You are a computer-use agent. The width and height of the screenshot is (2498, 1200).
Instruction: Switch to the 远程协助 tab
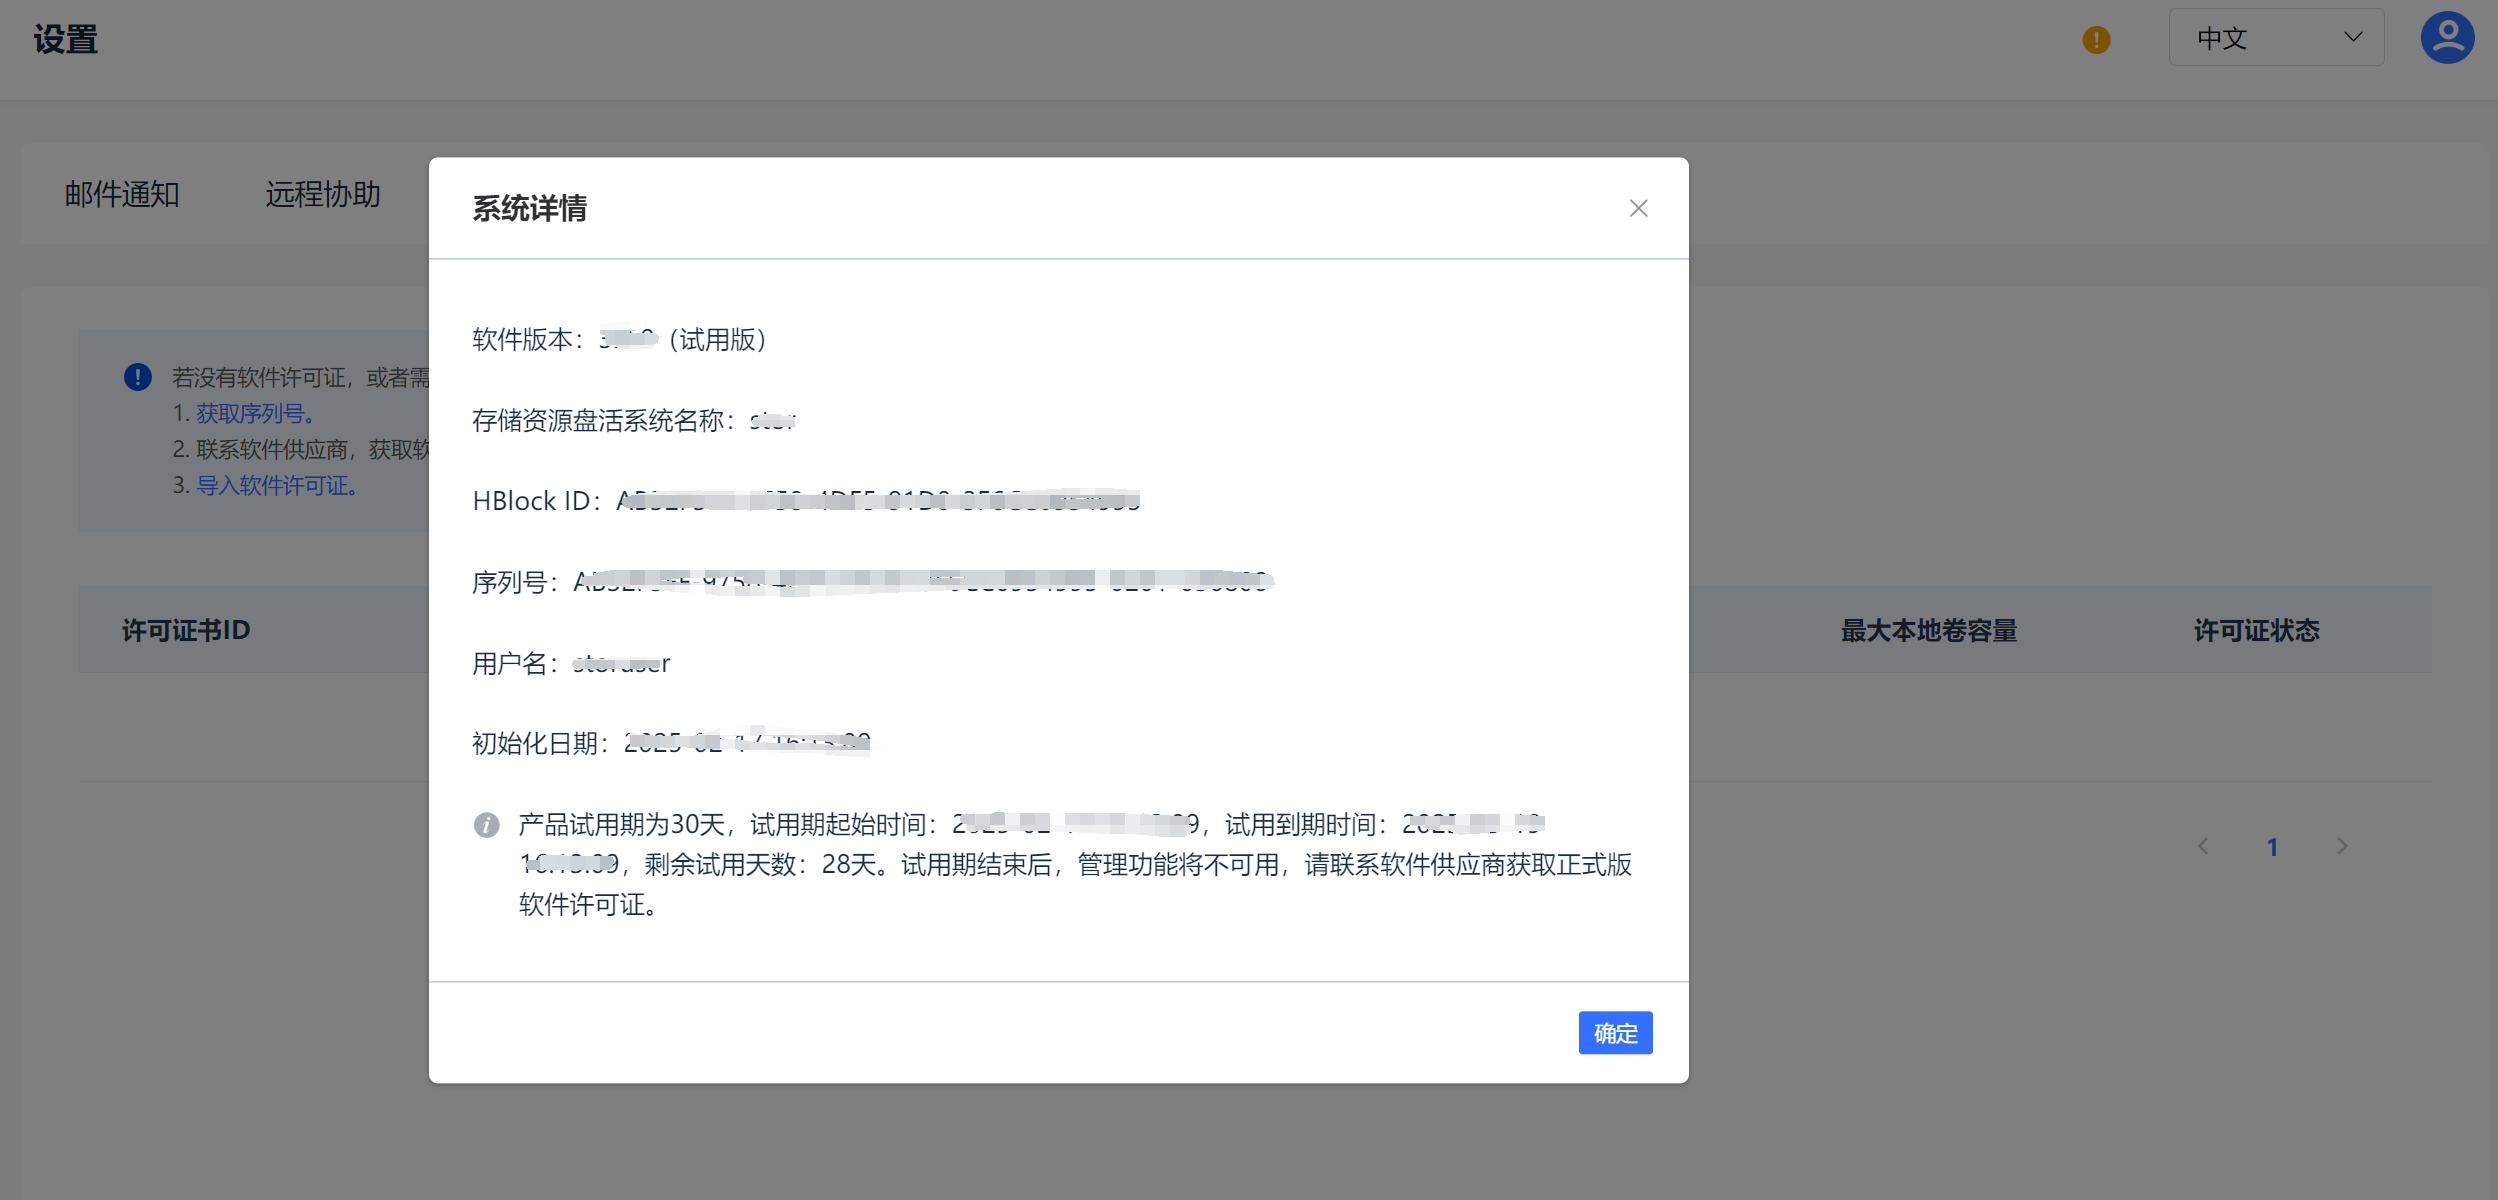323,194
